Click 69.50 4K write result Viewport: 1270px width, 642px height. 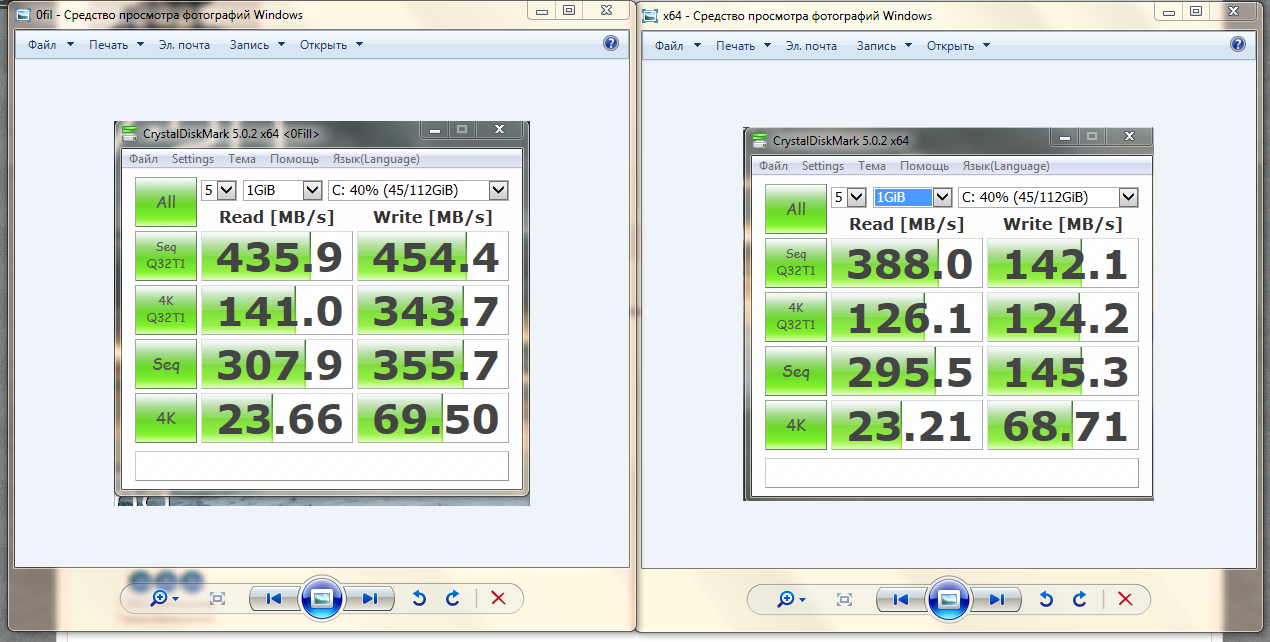(433, 419)
